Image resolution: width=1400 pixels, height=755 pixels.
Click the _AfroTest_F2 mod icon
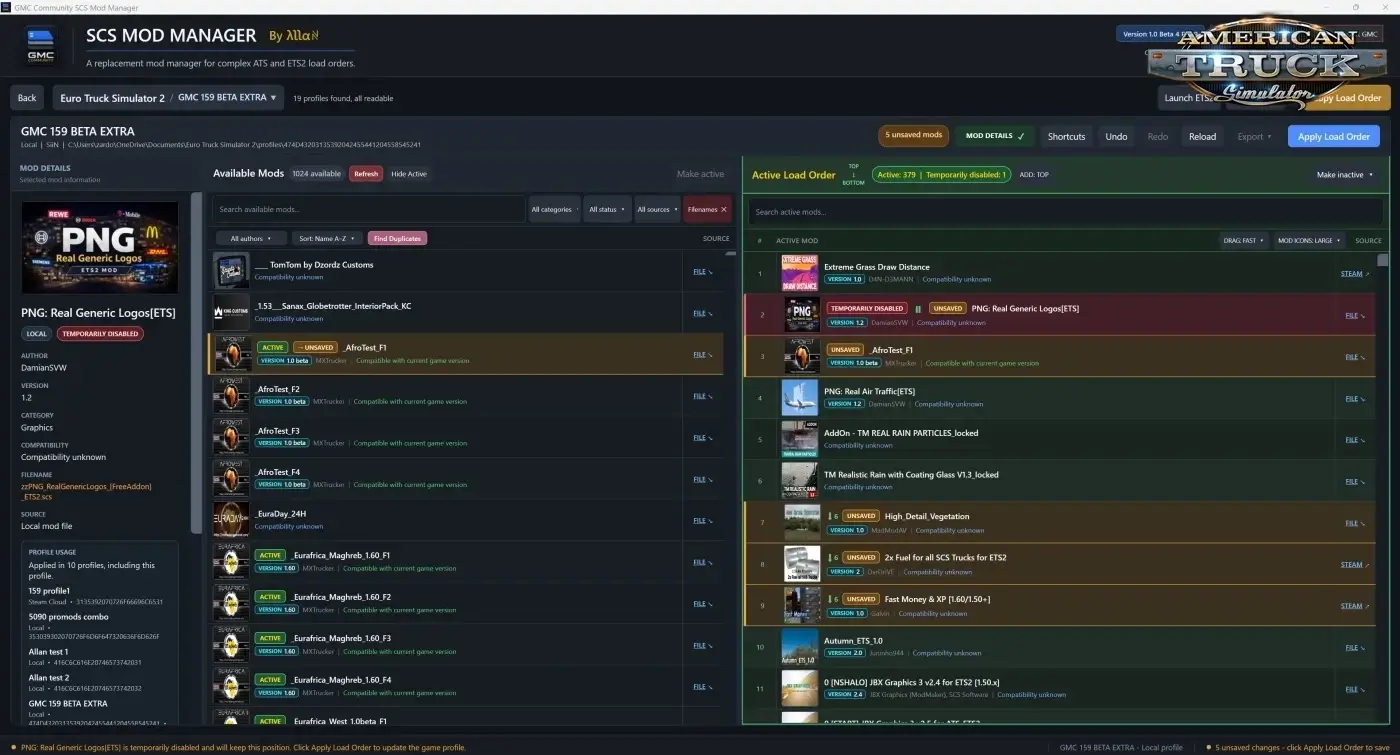231,395
